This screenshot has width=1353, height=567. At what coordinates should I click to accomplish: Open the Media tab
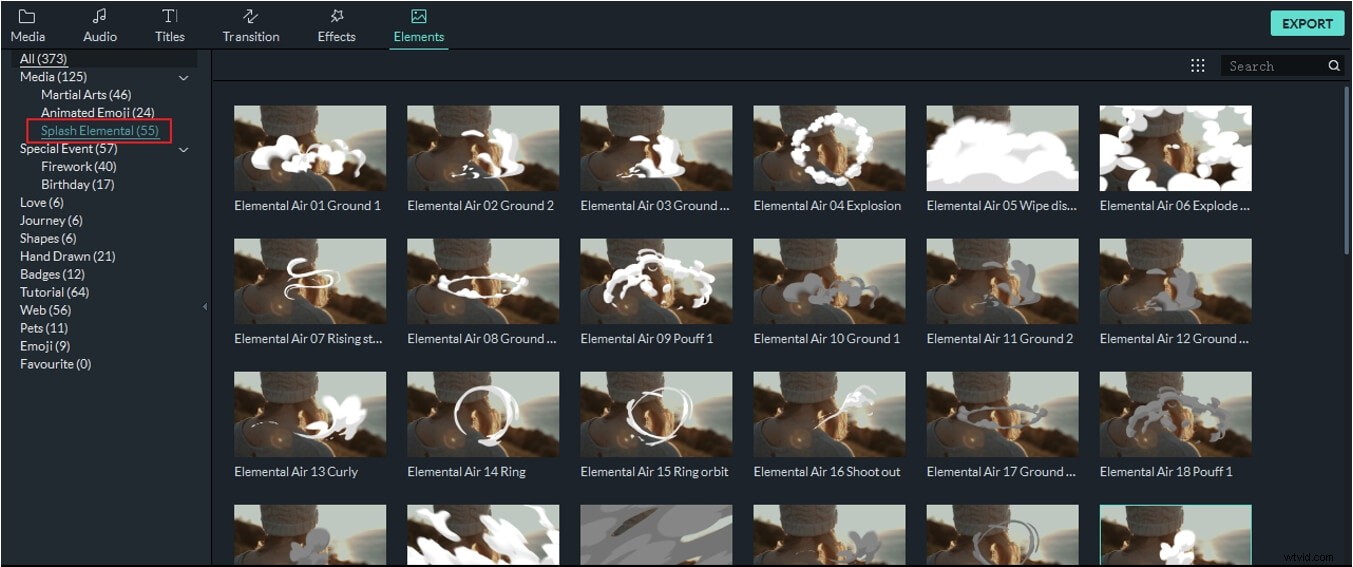(x=27, y=26)
